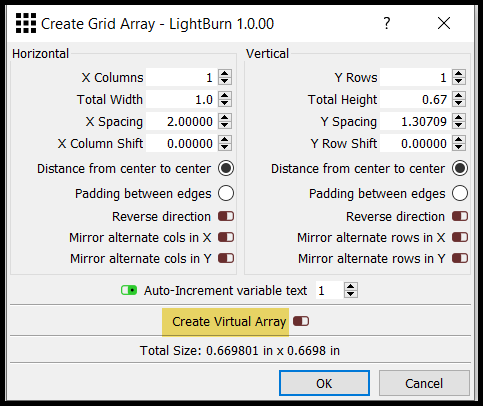483x406 pixels.
Task: Click the X Columns value field
Action: (x=181, y=77)
